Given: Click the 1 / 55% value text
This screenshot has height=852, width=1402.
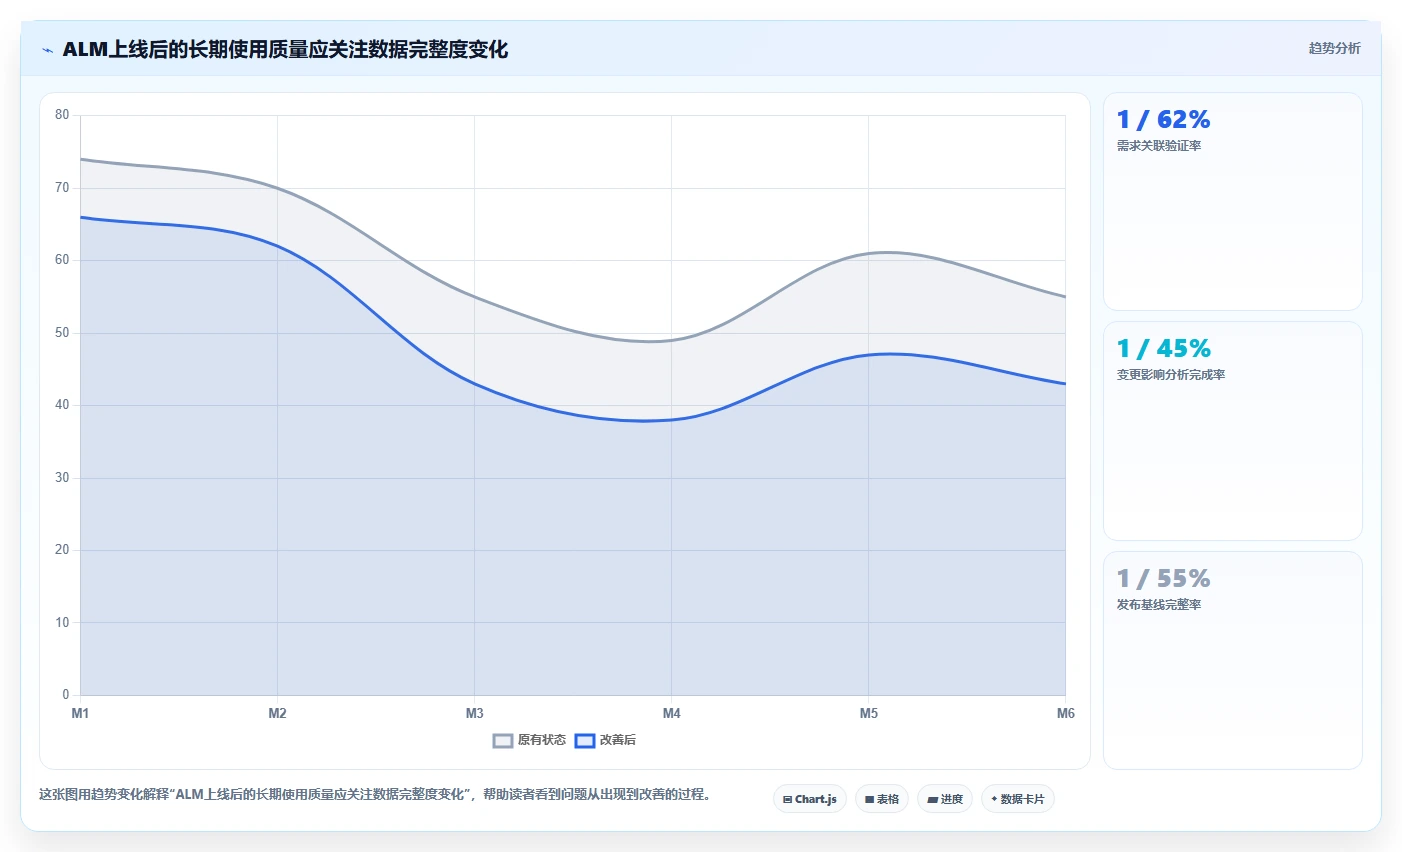Looking at the screenshot, I should pos(1163,578).
